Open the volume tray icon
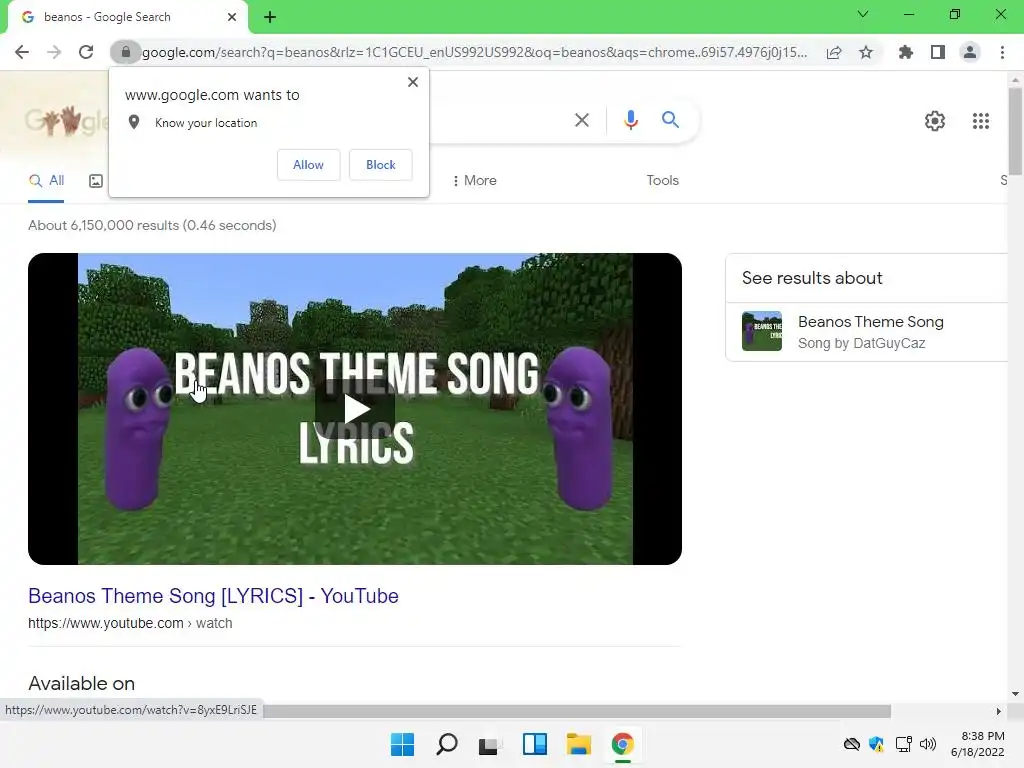This screenshot has height=768, width=1024. (927, 744)
